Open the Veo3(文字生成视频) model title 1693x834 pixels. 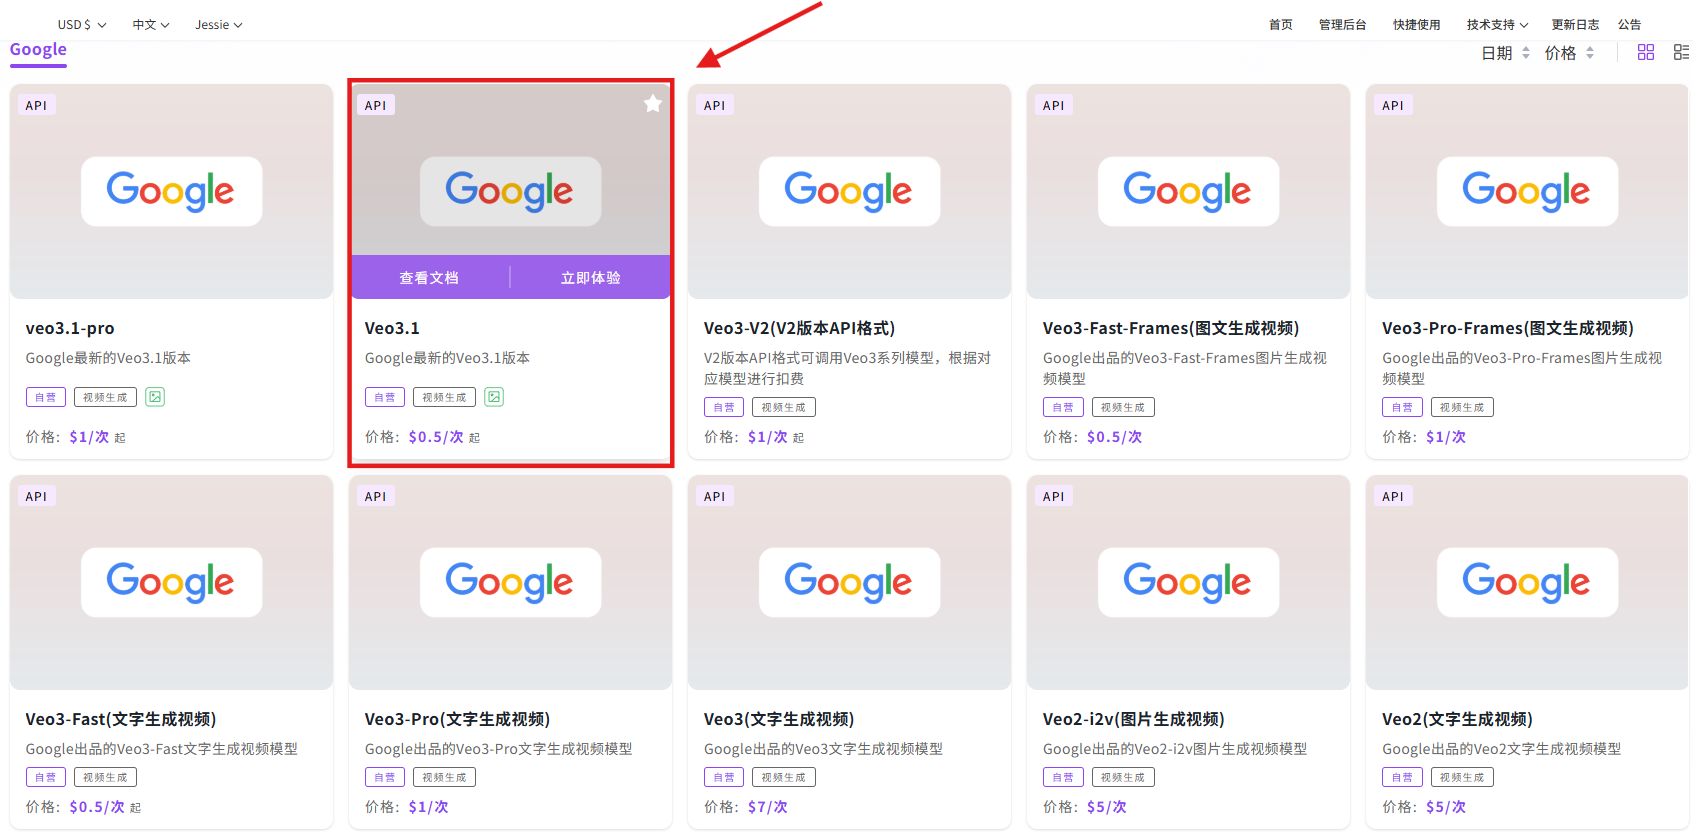778,719
